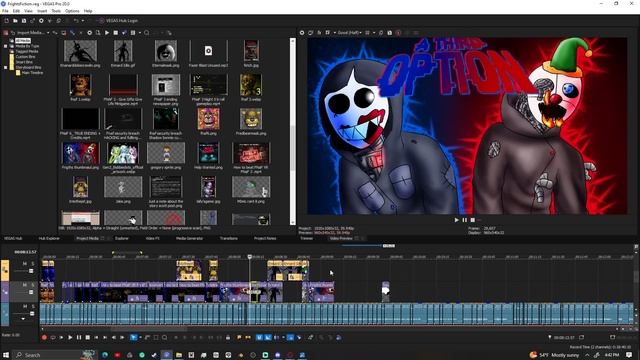
Task: Mute the top yellow video track
Action: pyautogui.click(x=25, y=264)
